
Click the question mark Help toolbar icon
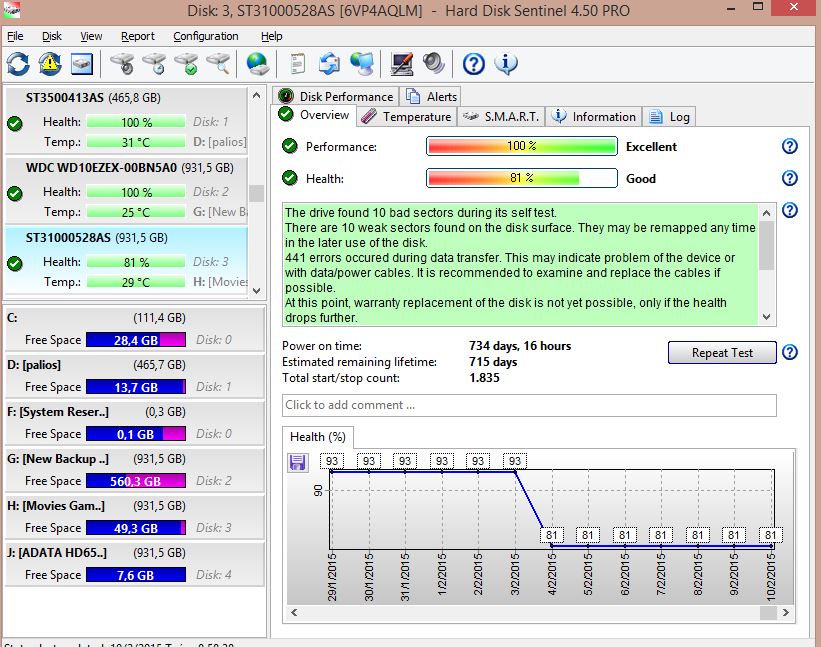point(474,64)
